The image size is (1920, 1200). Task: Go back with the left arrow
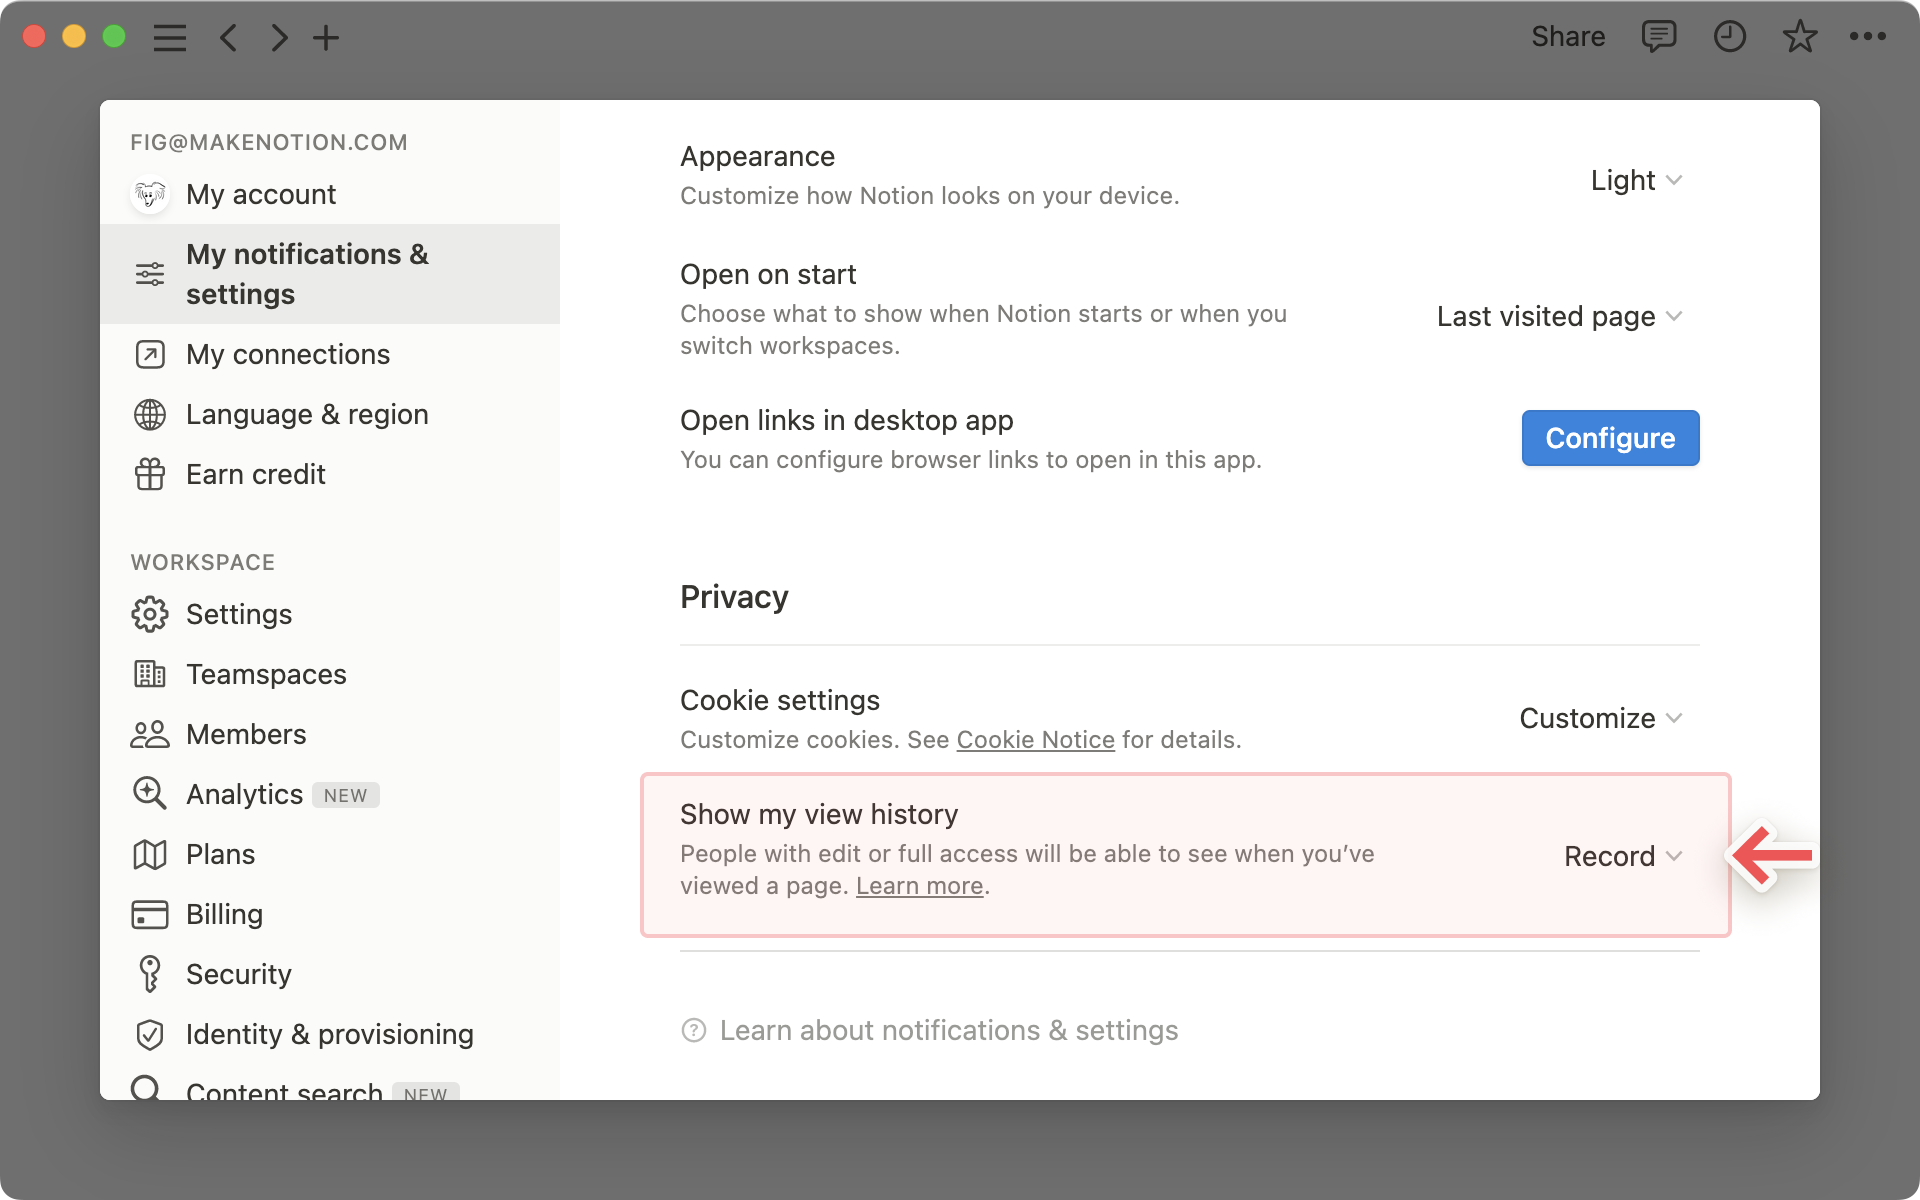(229, 38)
